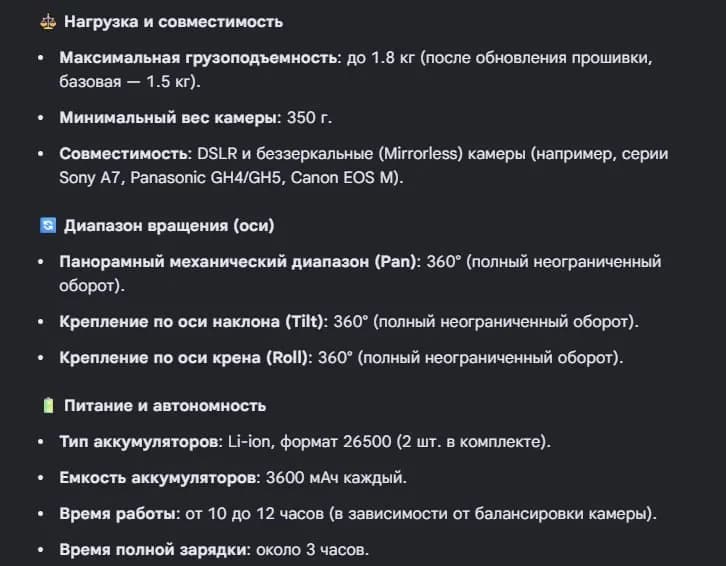
Task: Select heading 'Диапазон вращения (оси)'
Action: (x=169, y=226)
